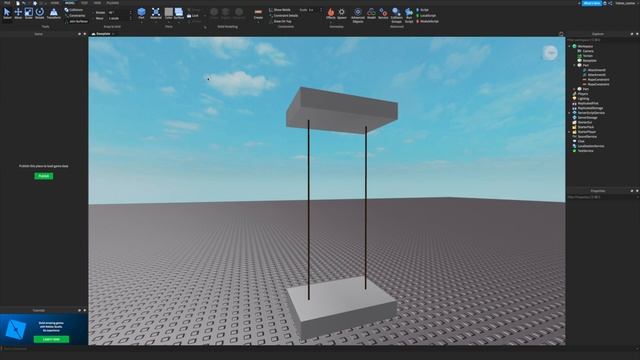Image resolution: width=640 pixels, height=360 pixels.
Task: Toggle the Move snap checkbox
Action: point(93,18)
